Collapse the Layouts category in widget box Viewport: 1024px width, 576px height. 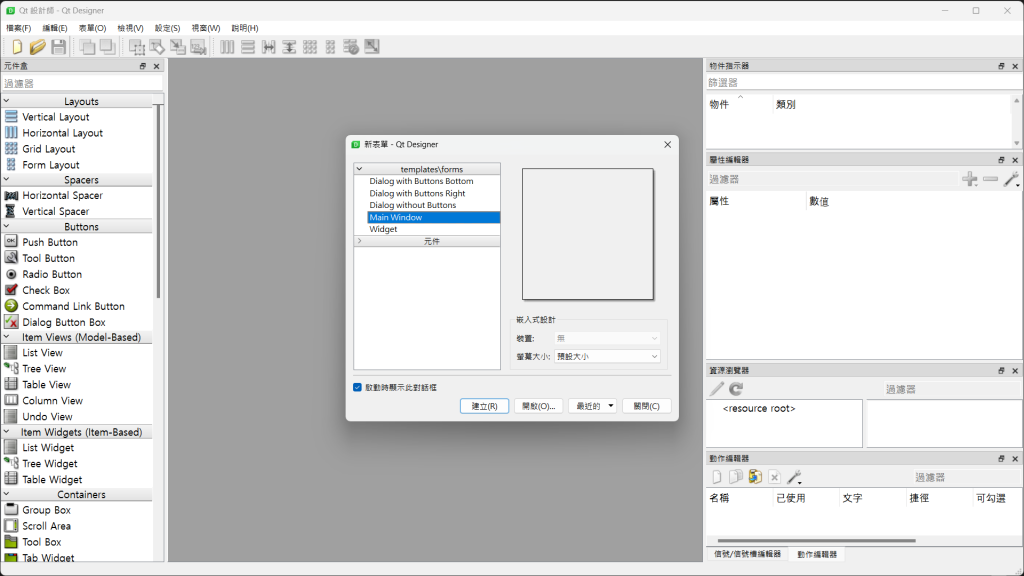tap(7, 101)
